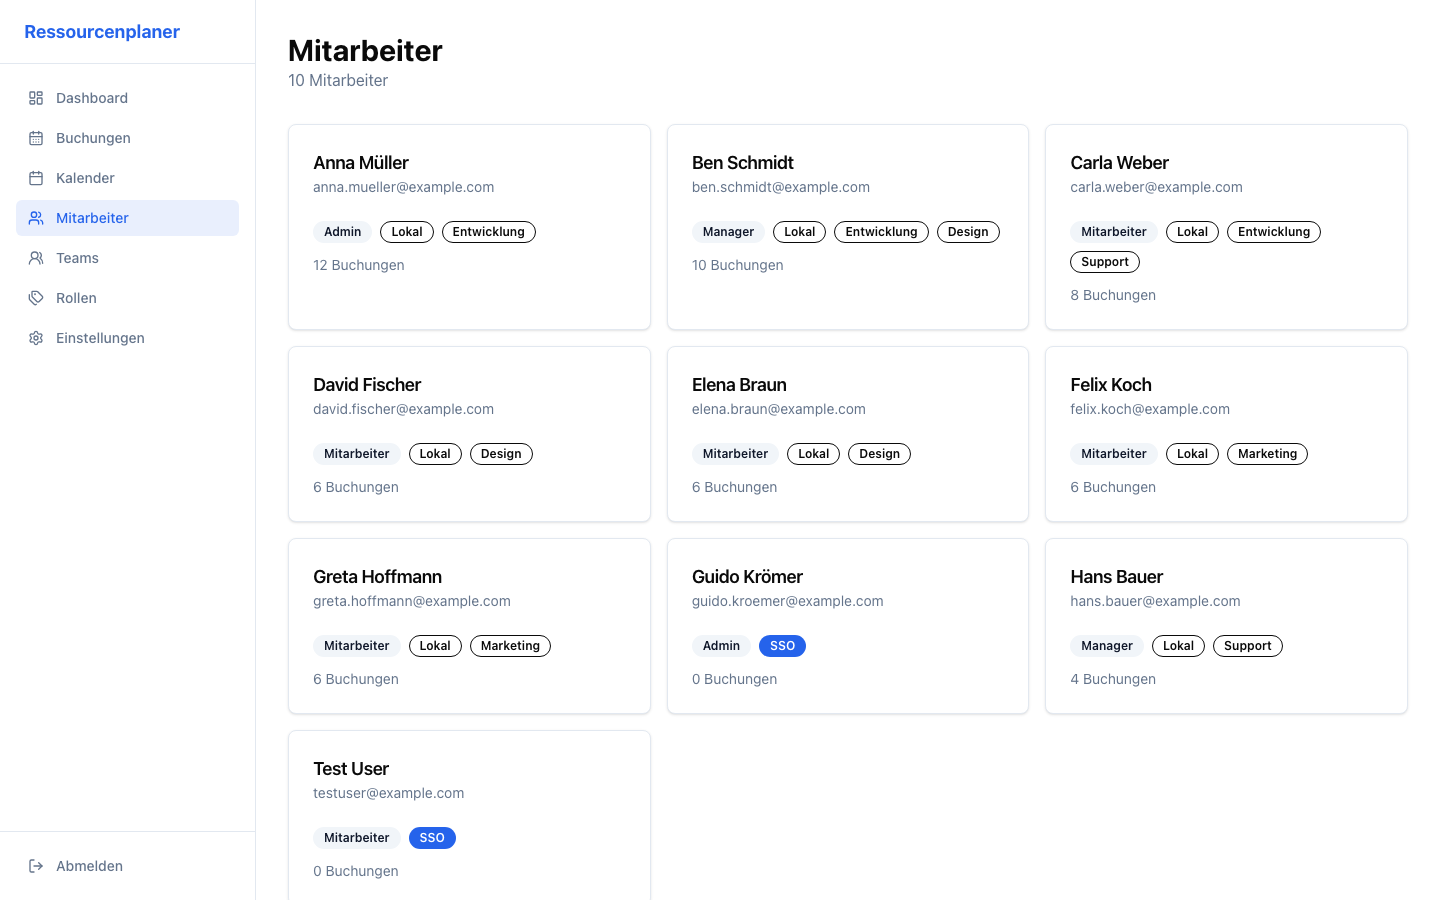
Task: Click the Support tag on Carla Weber's card
Action: 1105,262
